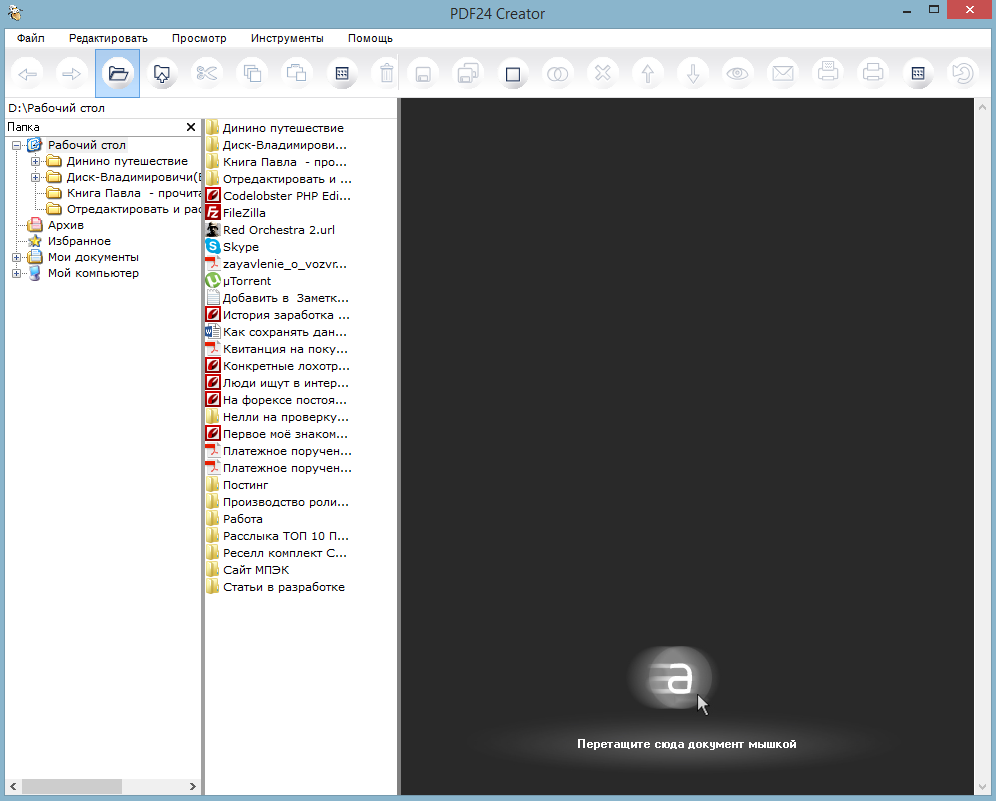
Task: Open the Просмотр menu
Action: pyautogui.click(x=199, y=38)
